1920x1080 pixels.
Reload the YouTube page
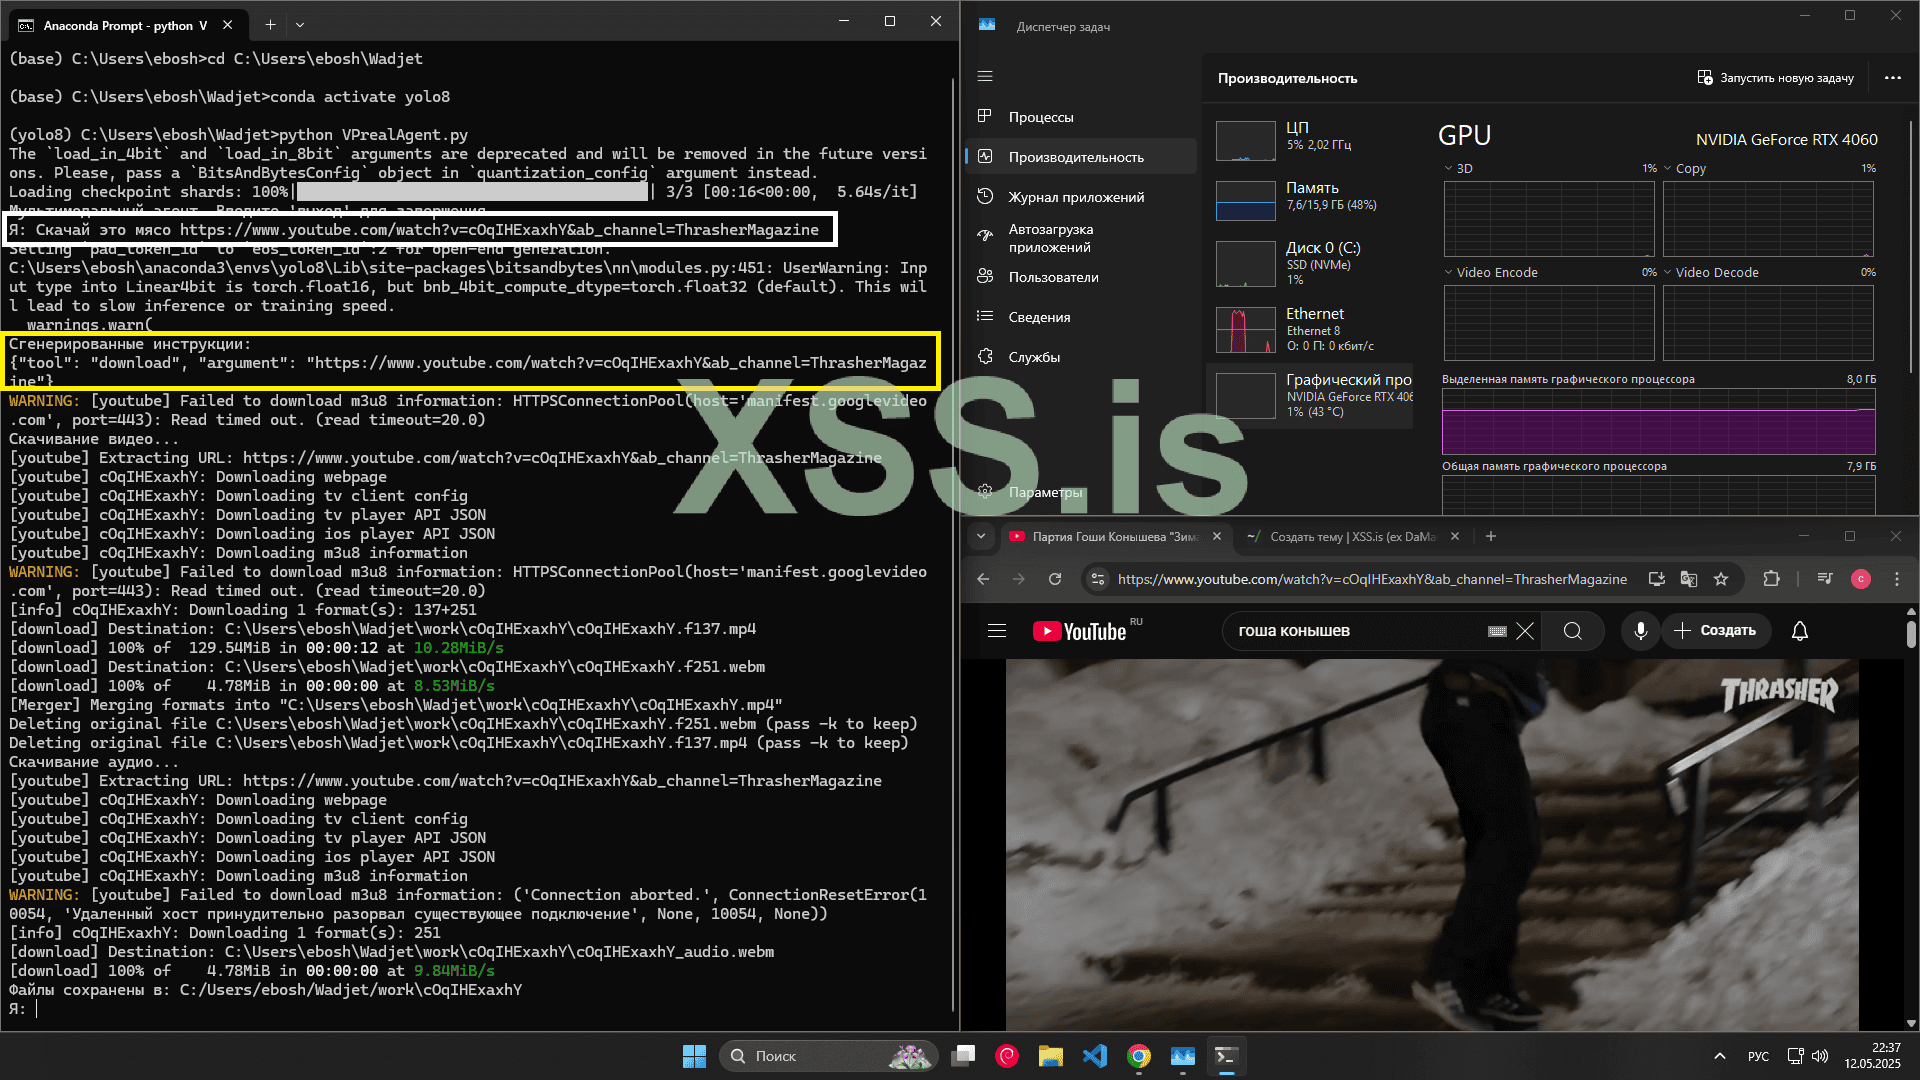(1054, 579)
